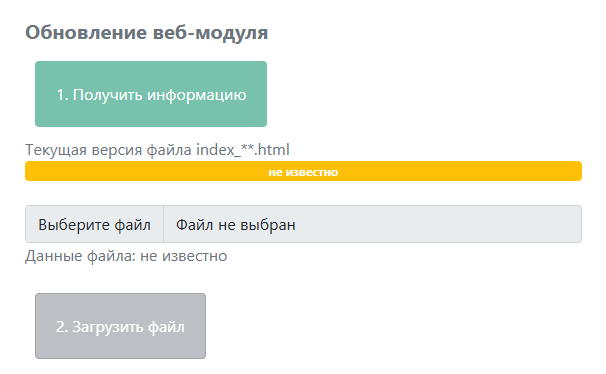606x374 pixels.
Task: Start step 1, 'Получить информацию'
Action: pos(151,94)
